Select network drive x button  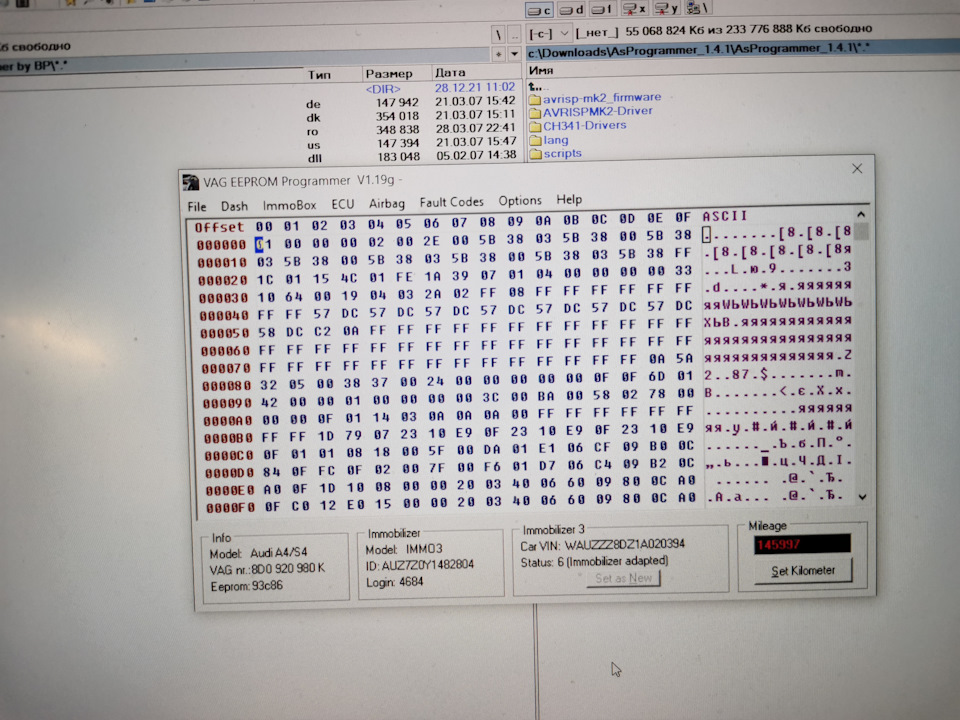point(634,9)
